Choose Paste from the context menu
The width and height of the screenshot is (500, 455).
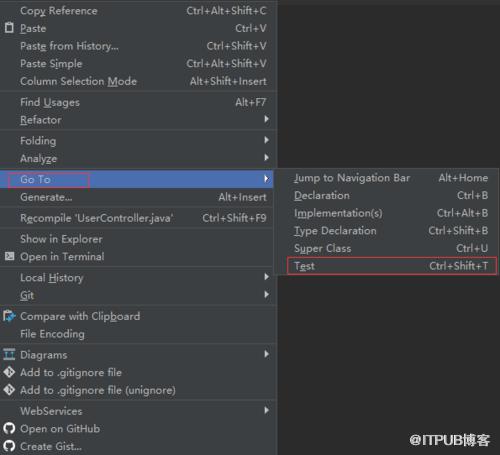click(x=138, y=28)
